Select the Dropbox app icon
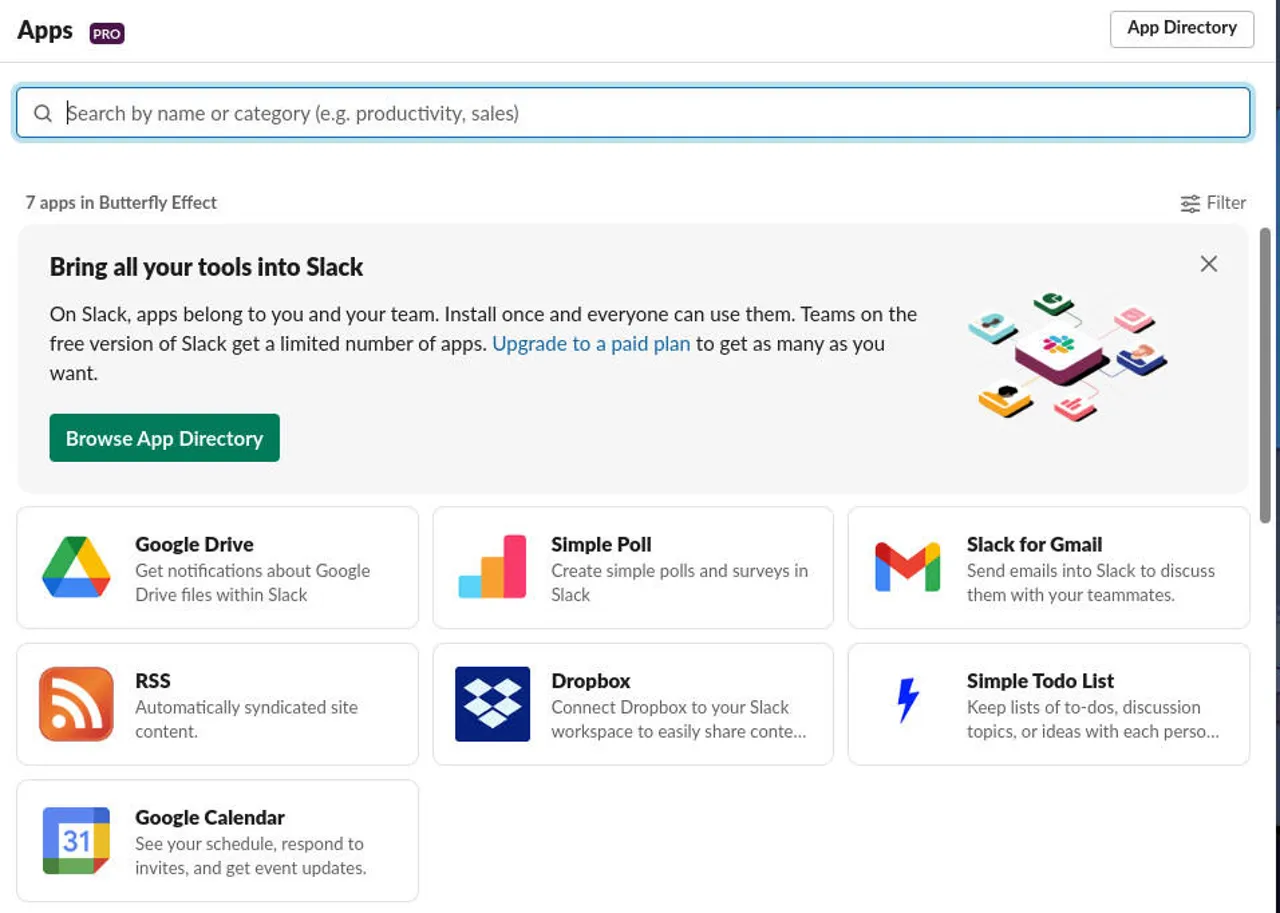 (491, 703)
